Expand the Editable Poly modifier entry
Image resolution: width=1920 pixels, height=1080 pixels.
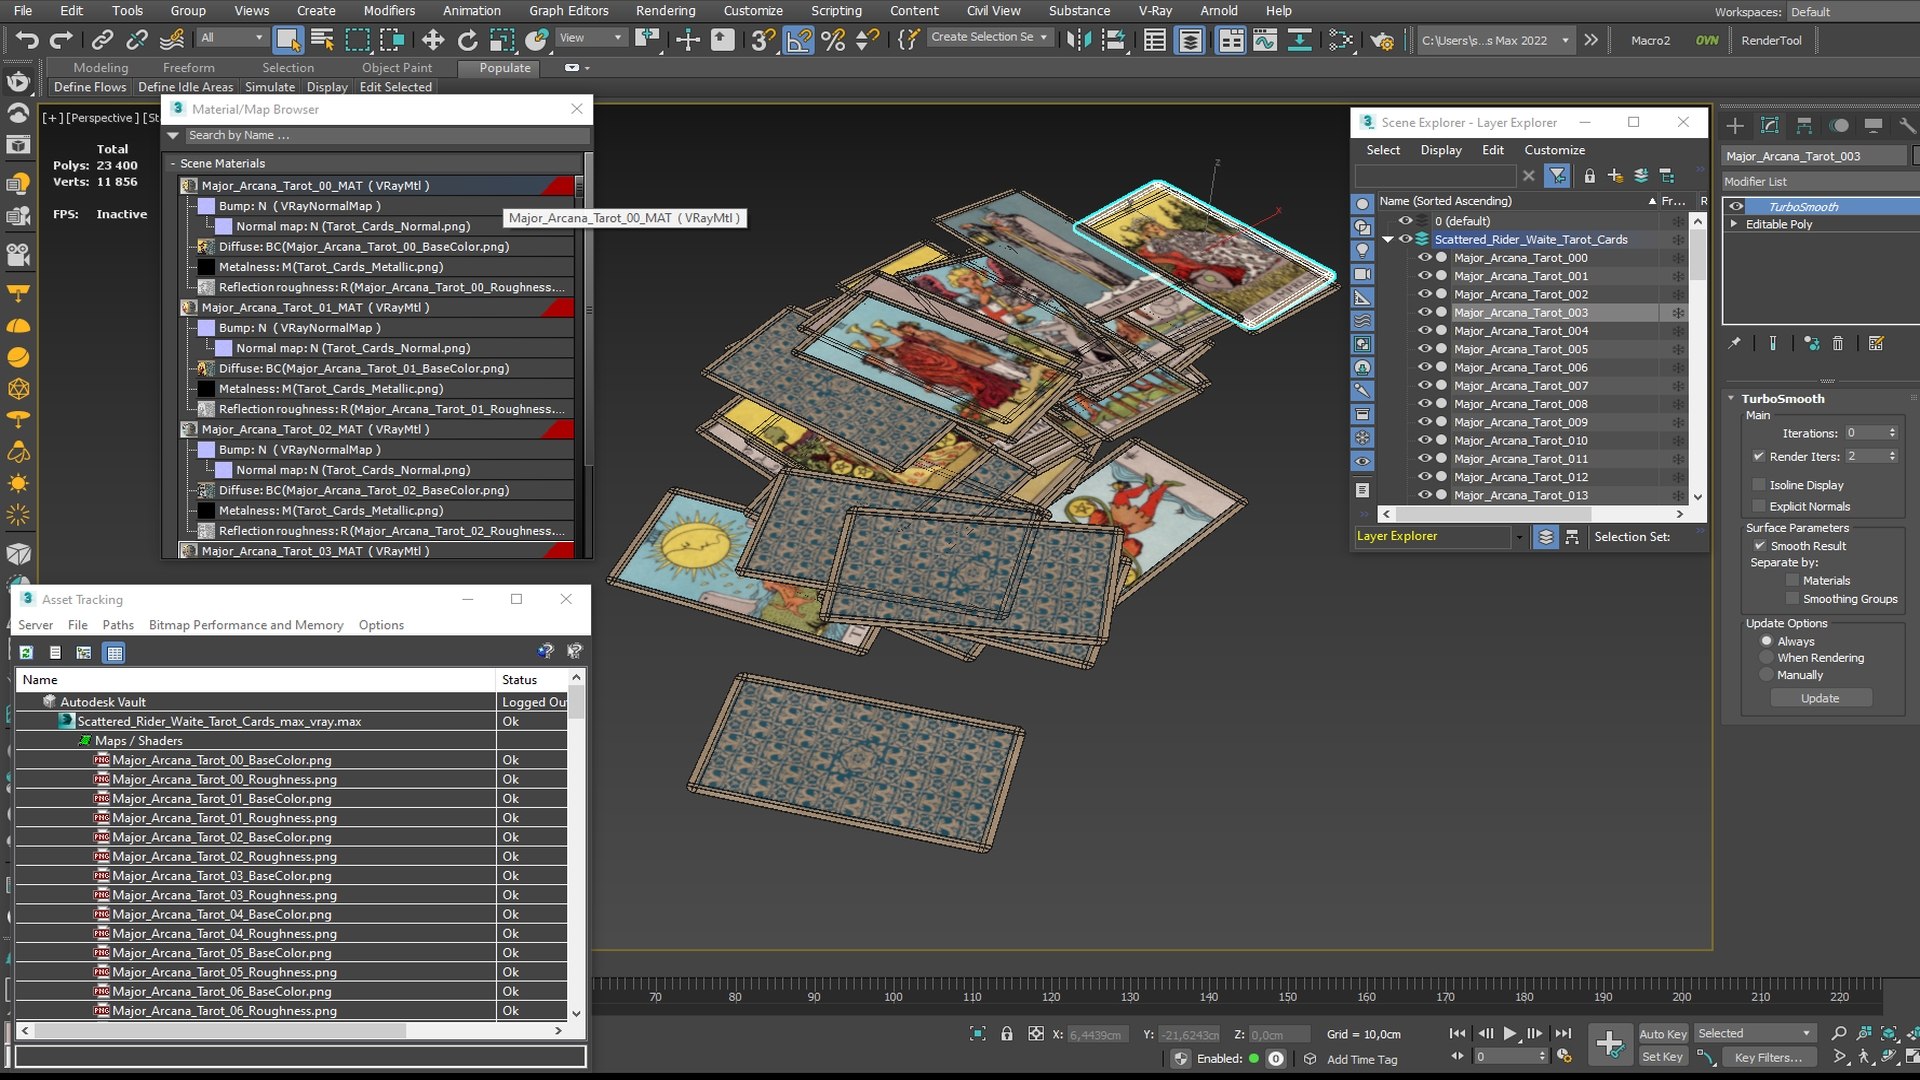point(1734,224)
